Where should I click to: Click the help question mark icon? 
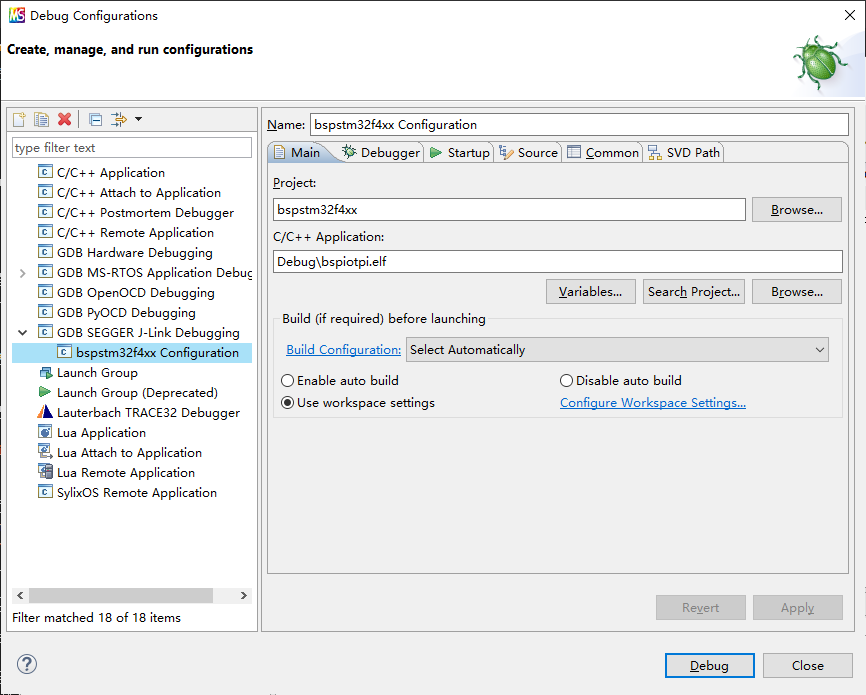pos(27,664)
